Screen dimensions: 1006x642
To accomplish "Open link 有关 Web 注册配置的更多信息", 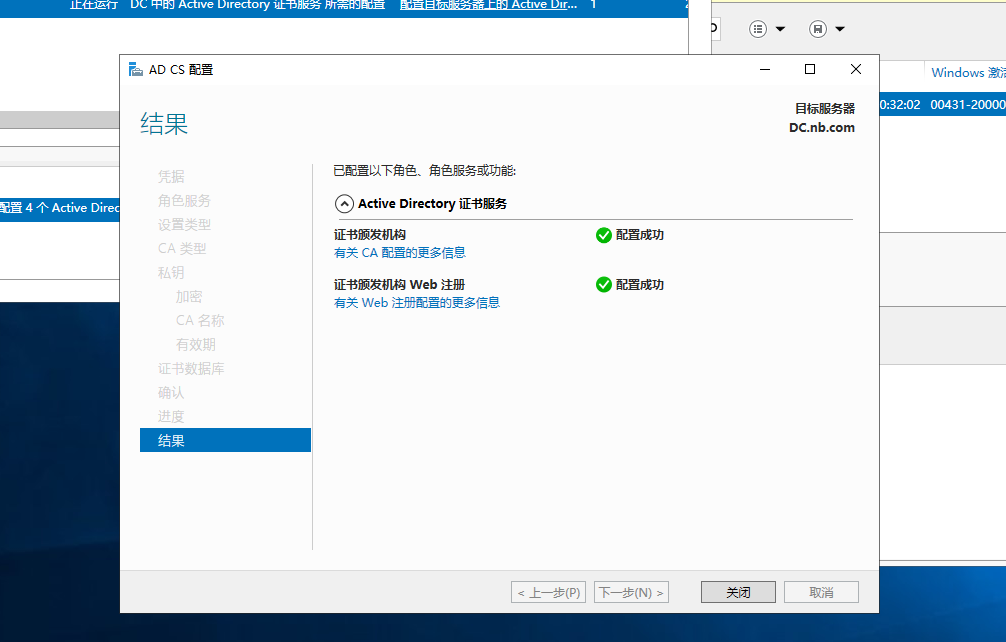I will coord(416,303).
